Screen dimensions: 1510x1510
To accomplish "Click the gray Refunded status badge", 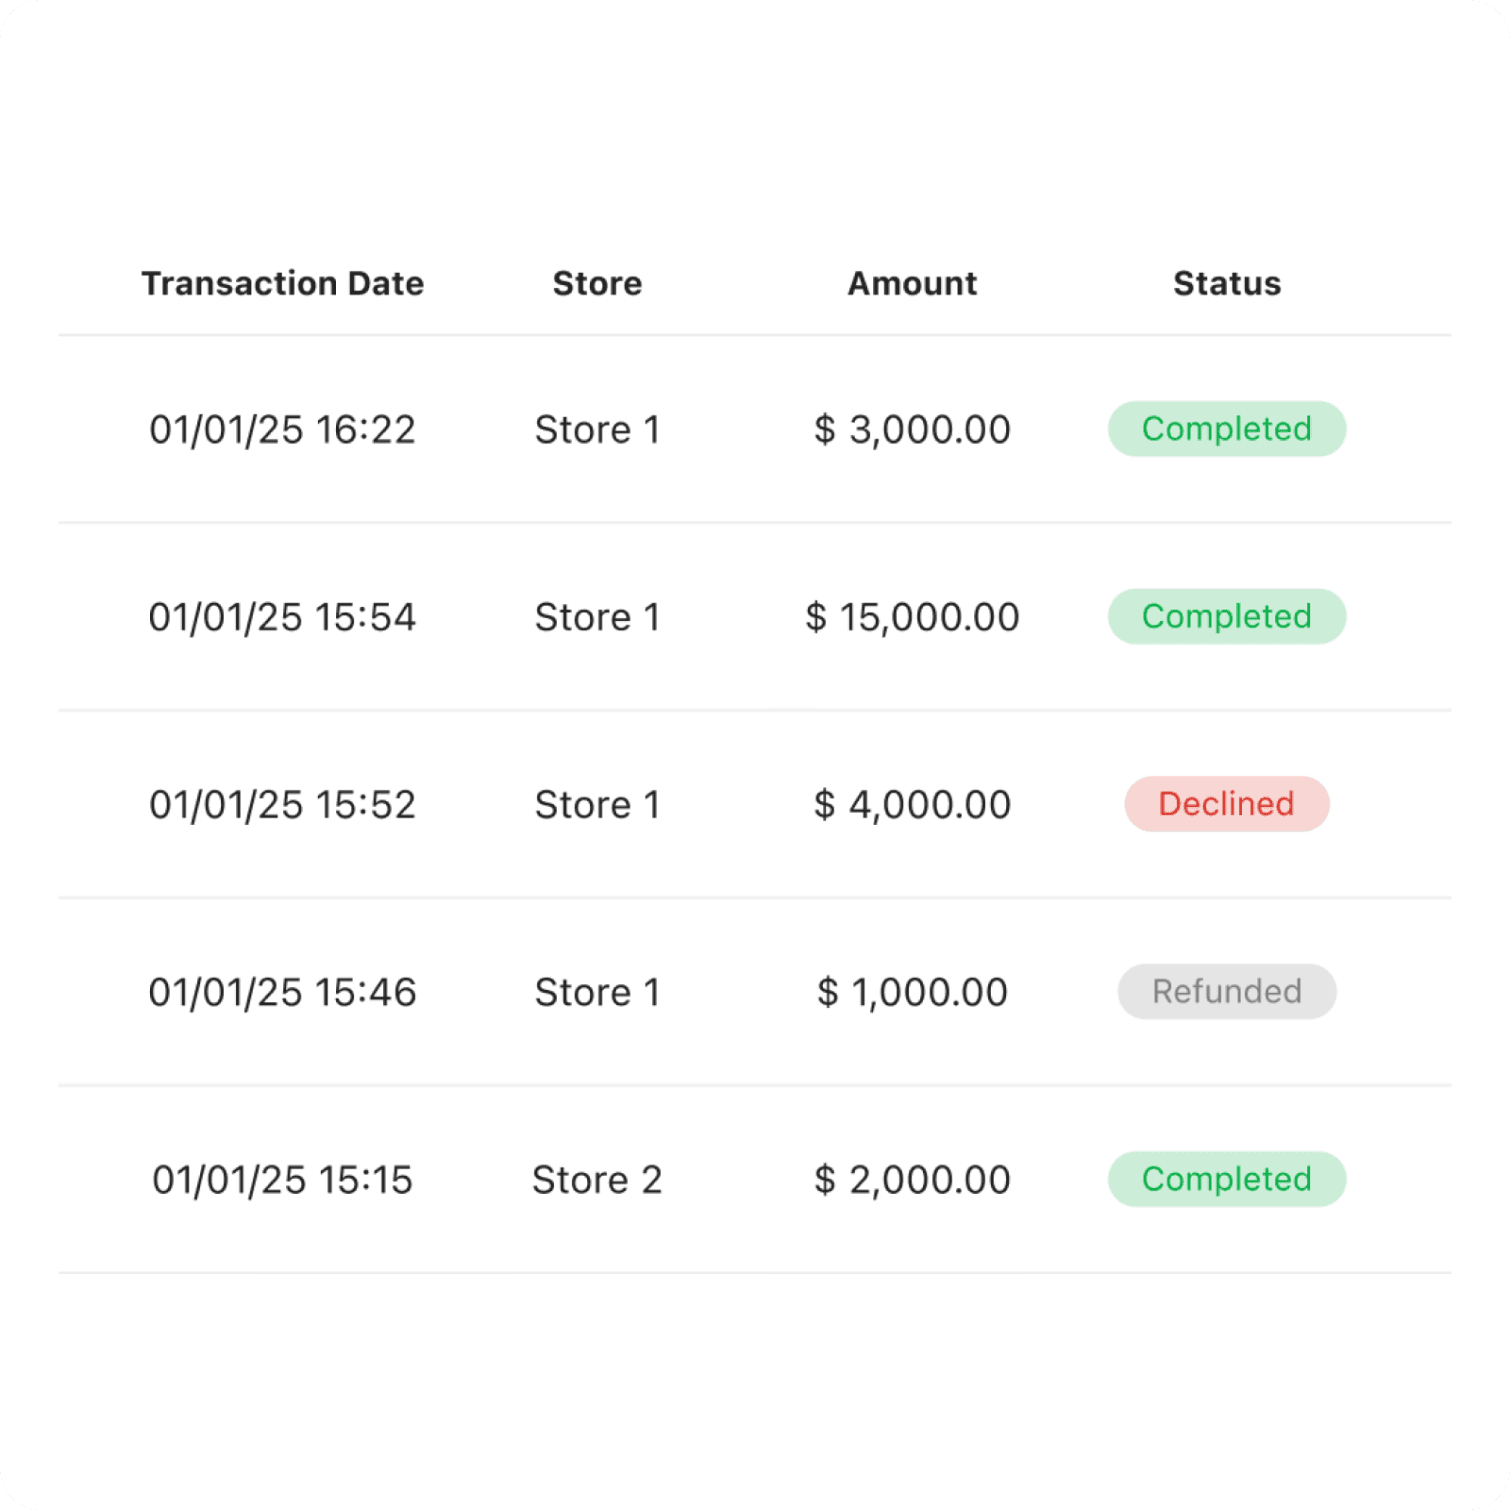I will pyautogui.click(x=1227, y=991).
